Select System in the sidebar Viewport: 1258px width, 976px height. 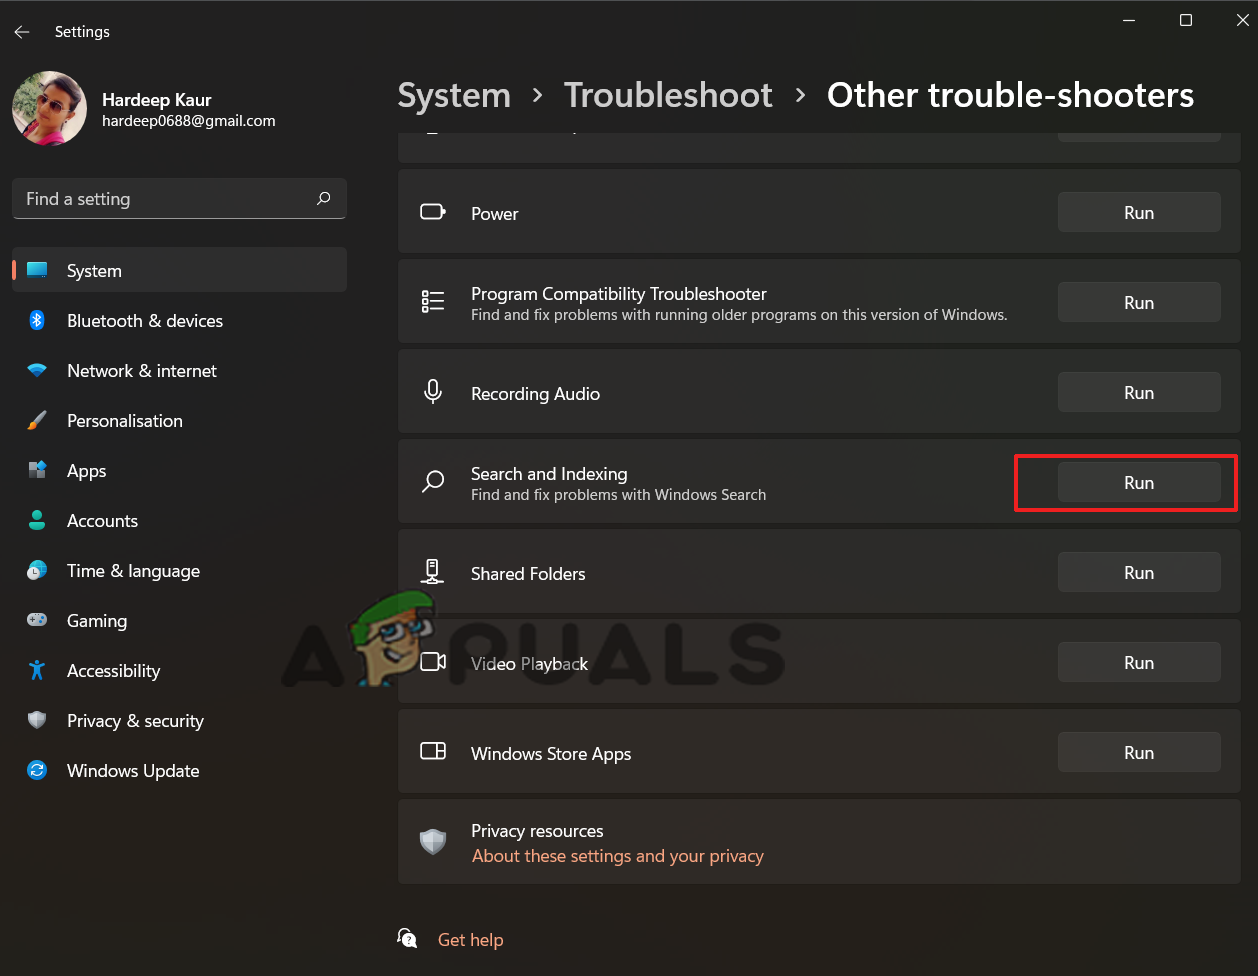(x=94, y=271)
